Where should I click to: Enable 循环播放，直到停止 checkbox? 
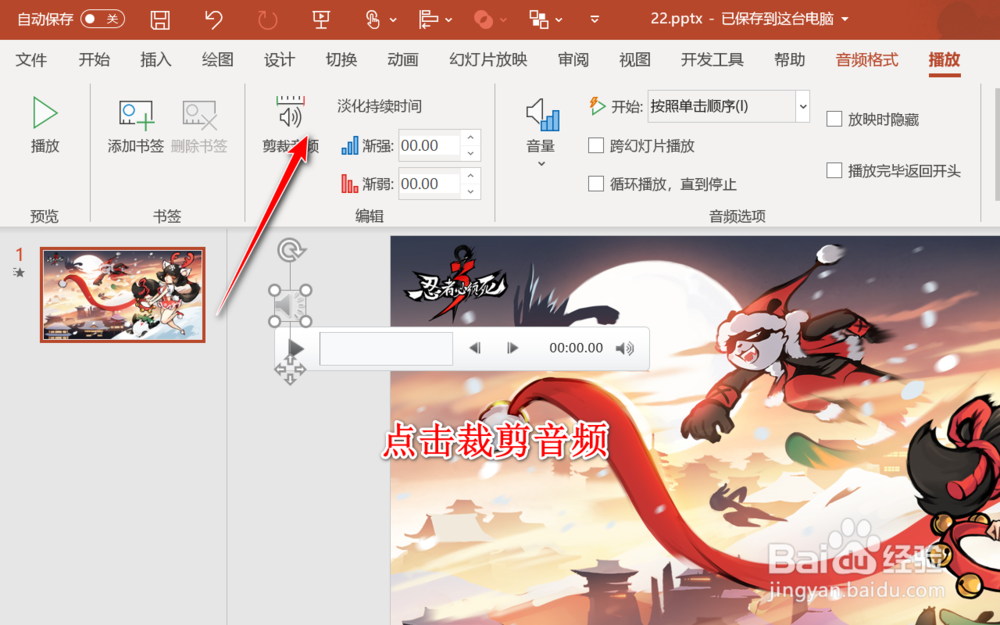point(596,184)
